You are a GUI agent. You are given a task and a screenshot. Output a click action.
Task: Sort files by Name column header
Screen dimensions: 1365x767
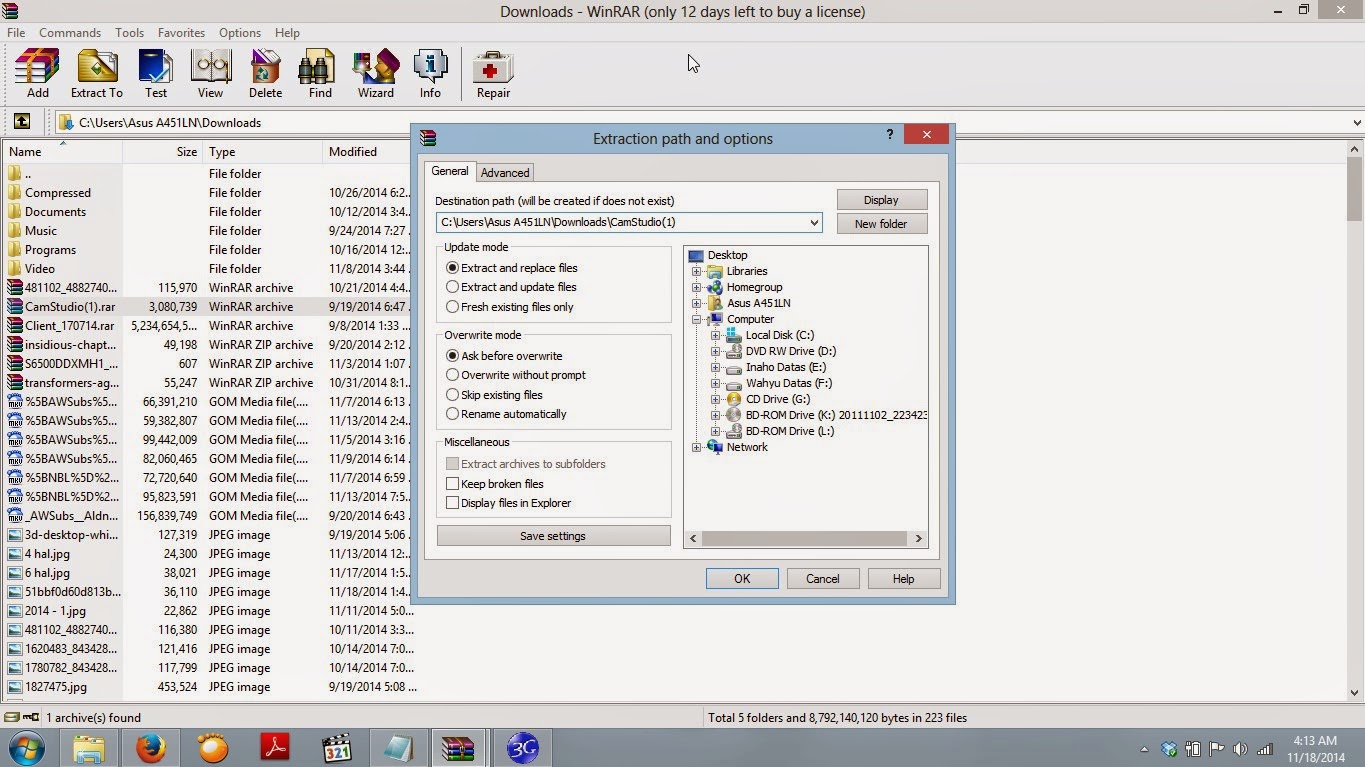[x=62, y=152]
